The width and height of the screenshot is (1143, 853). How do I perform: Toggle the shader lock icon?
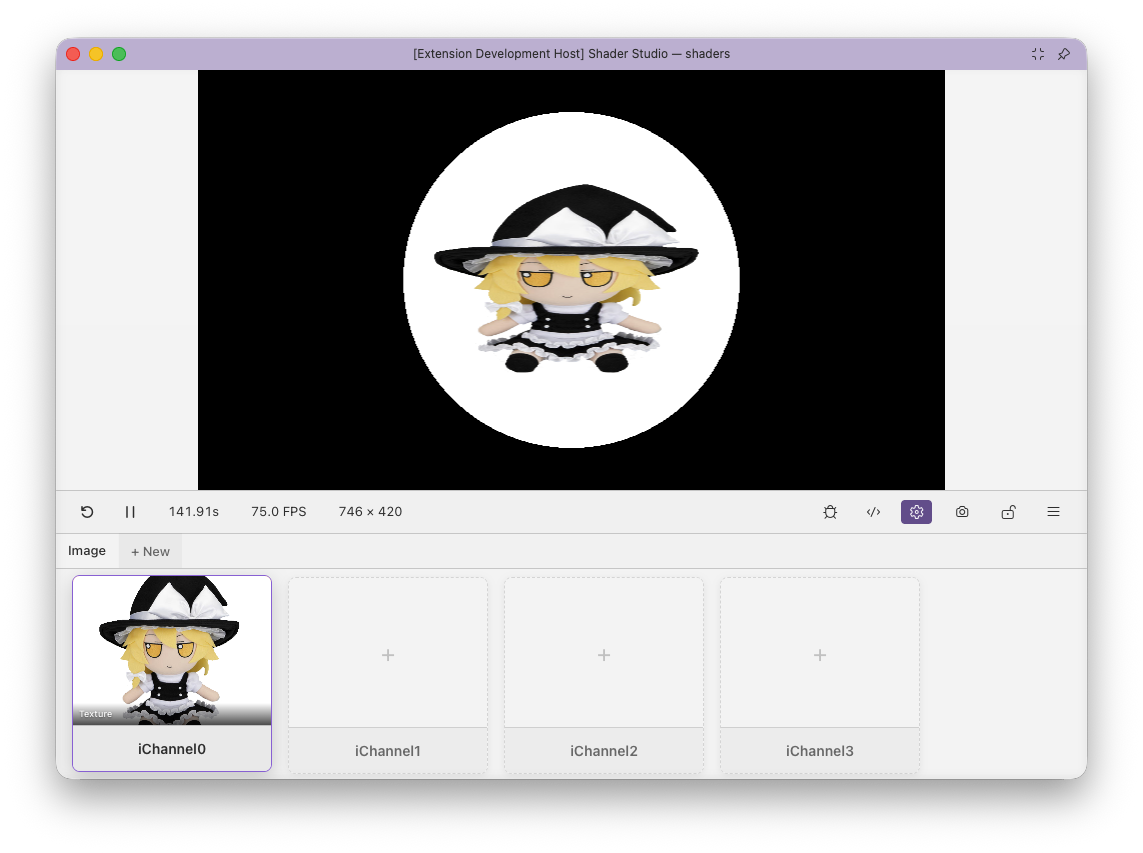click(x=1008, y=512)
